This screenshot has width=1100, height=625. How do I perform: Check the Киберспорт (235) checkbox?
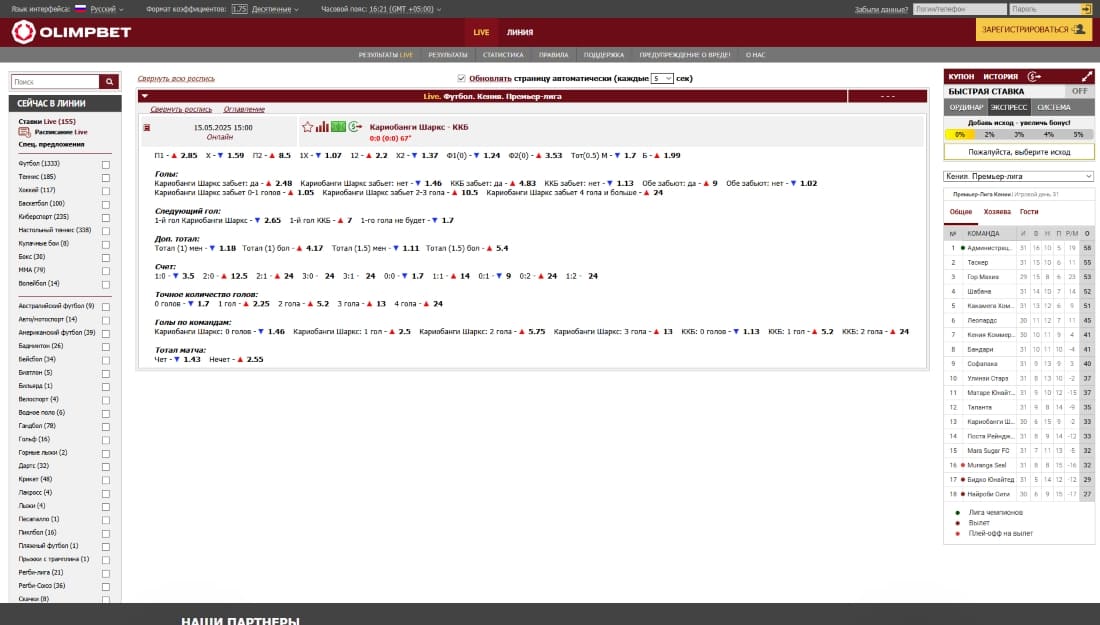(x=106, y=218)
